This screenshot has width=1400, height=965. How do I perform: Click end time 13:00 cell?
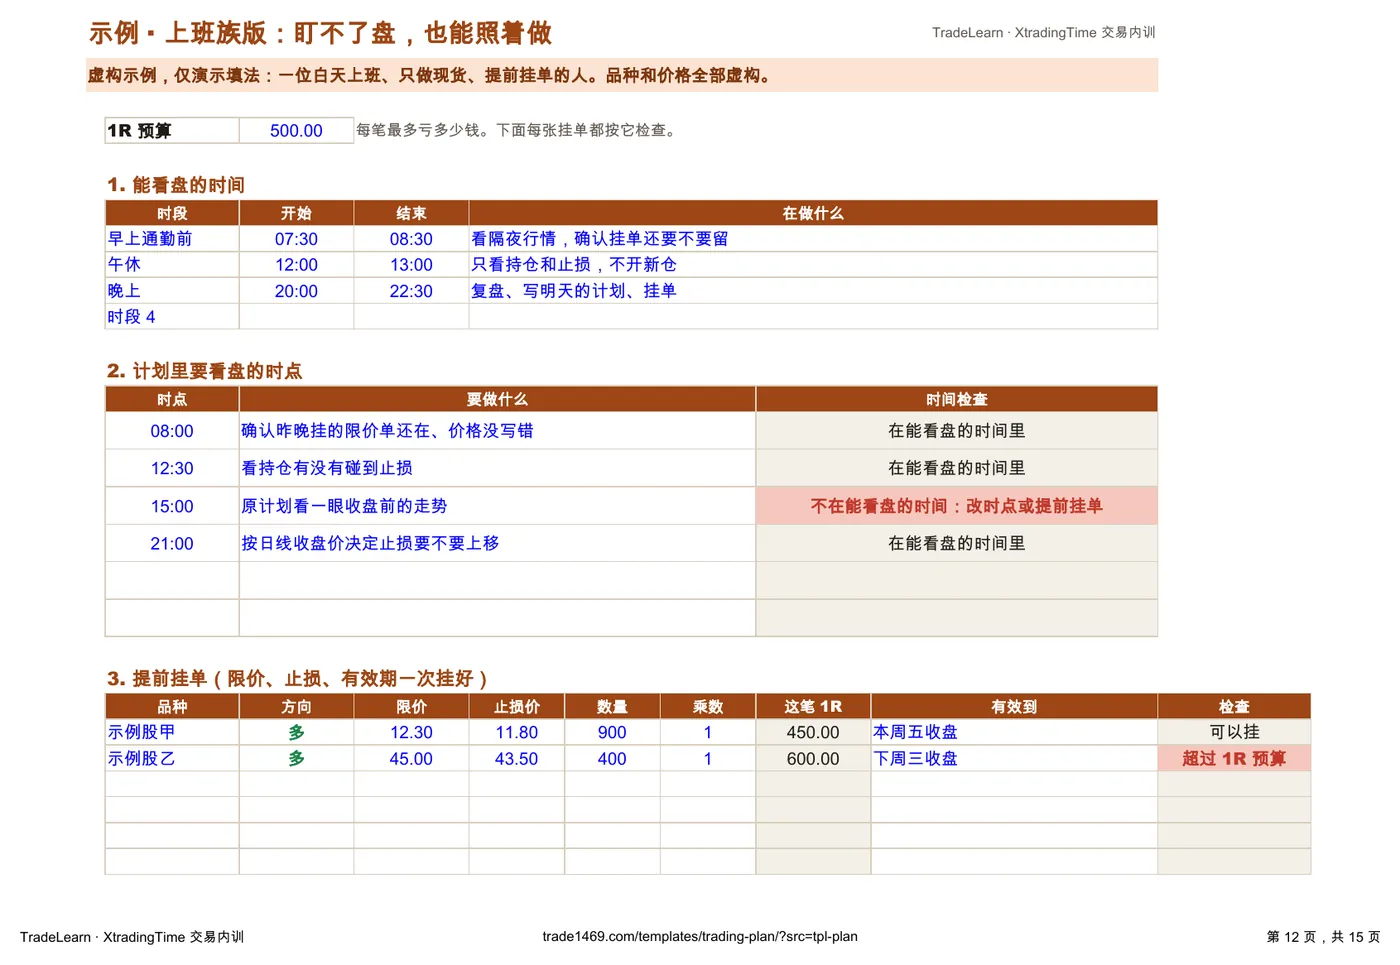411,265
